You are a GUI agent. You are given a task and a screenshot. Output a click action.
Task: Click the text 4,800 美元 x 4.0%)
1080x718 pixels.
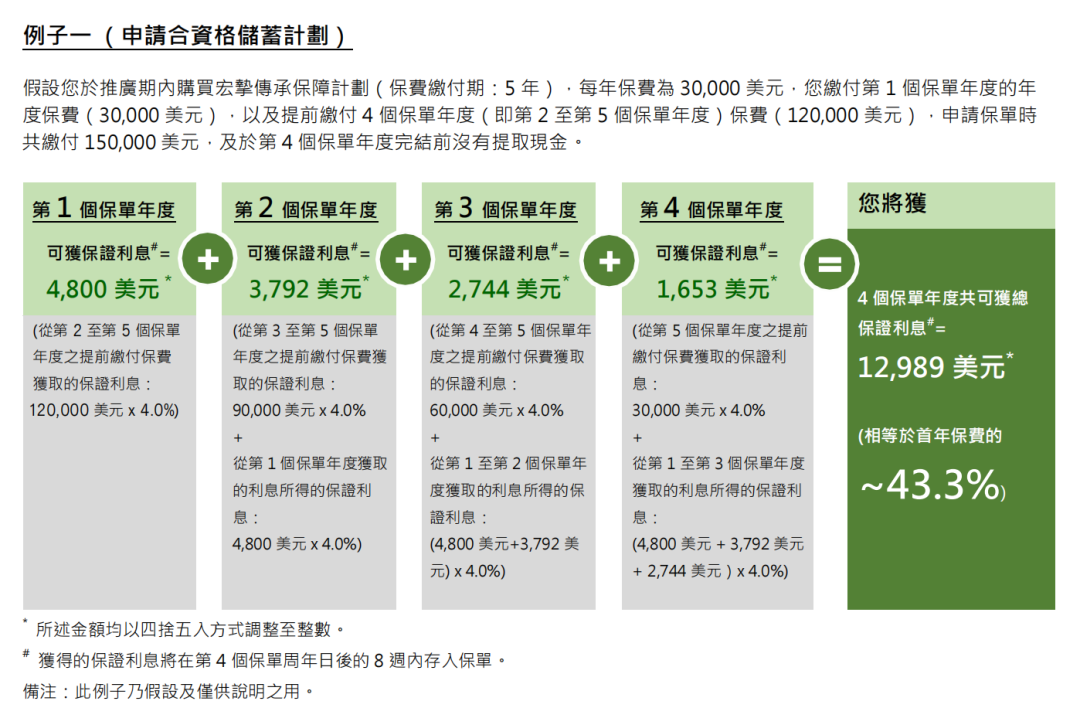(x=297, y=544)
